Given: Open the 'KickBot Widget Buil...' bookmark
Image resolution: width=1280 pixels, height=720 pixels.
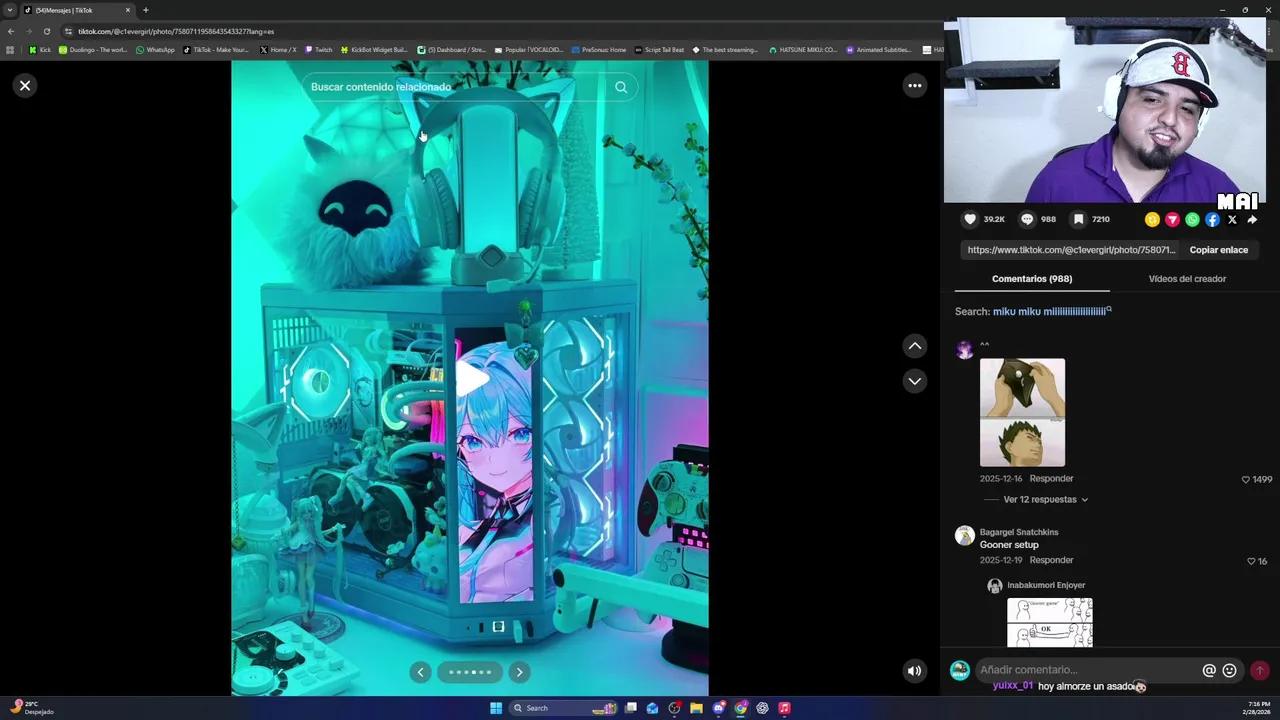Looking at the screenshot, I should [x=374, y=50].
